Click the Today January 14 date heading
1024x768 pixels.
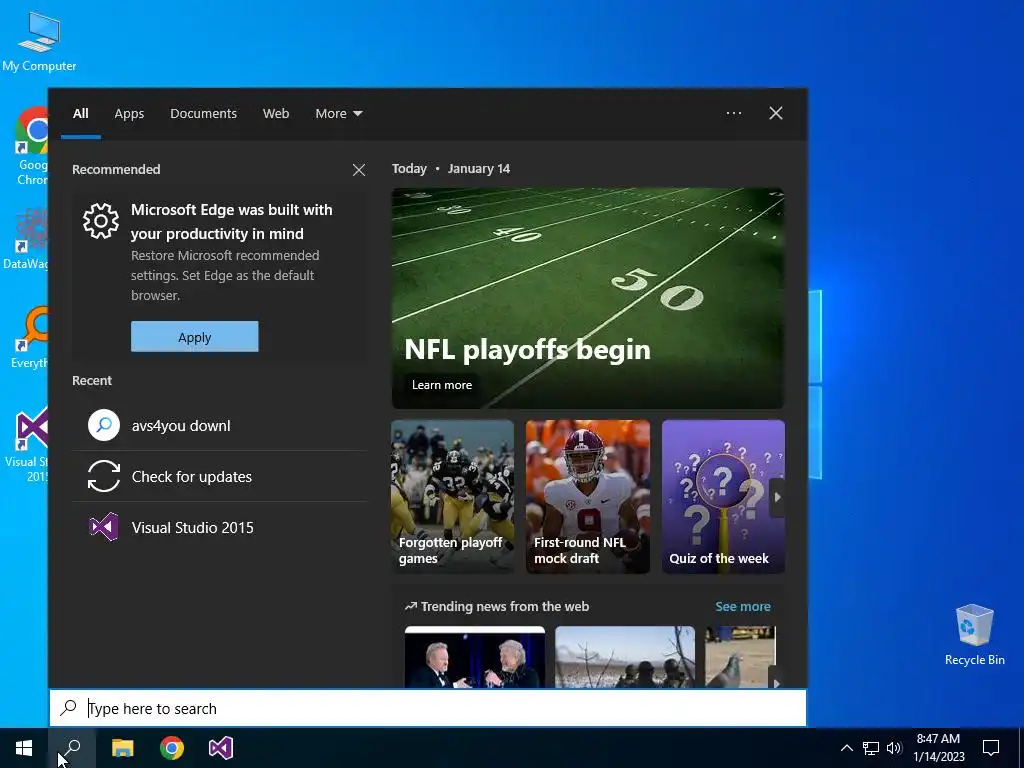(451, 168)
